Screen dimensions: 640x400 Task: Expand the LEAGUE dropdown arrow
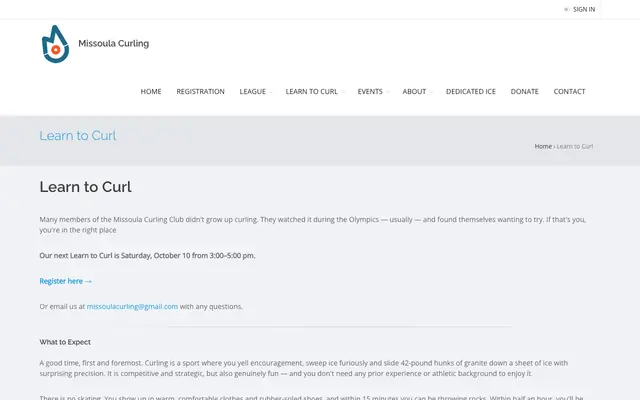point(271,92)
